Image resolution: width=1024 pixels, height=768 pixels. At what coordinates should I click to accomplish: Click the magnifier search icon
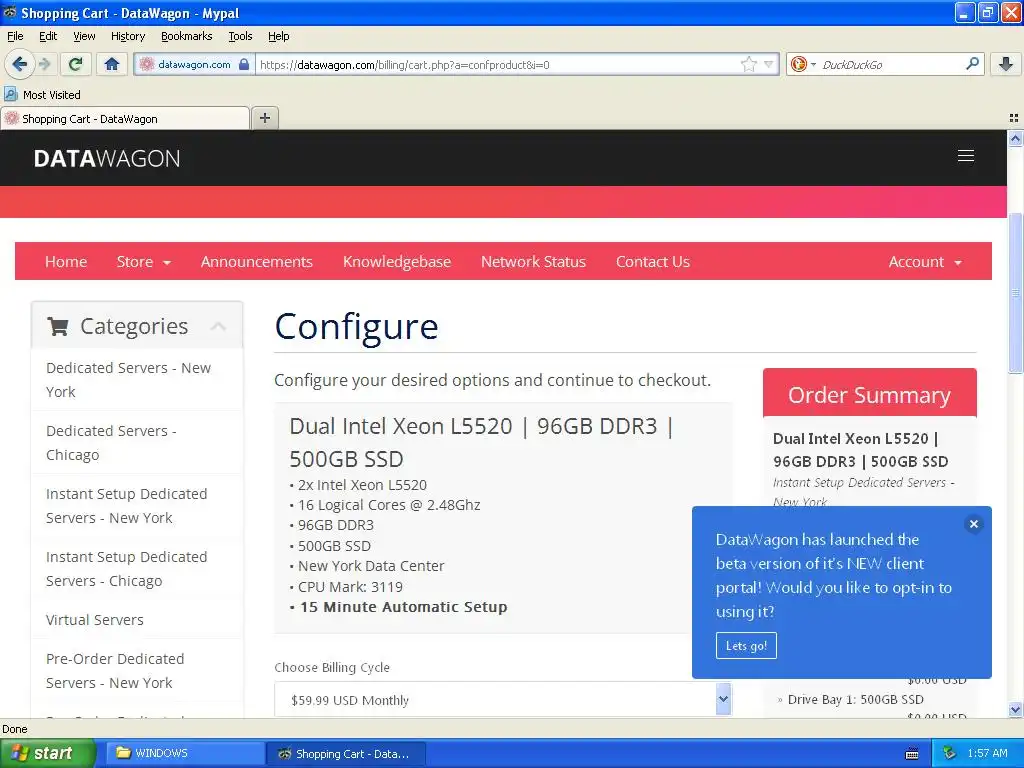pos(972,63)
